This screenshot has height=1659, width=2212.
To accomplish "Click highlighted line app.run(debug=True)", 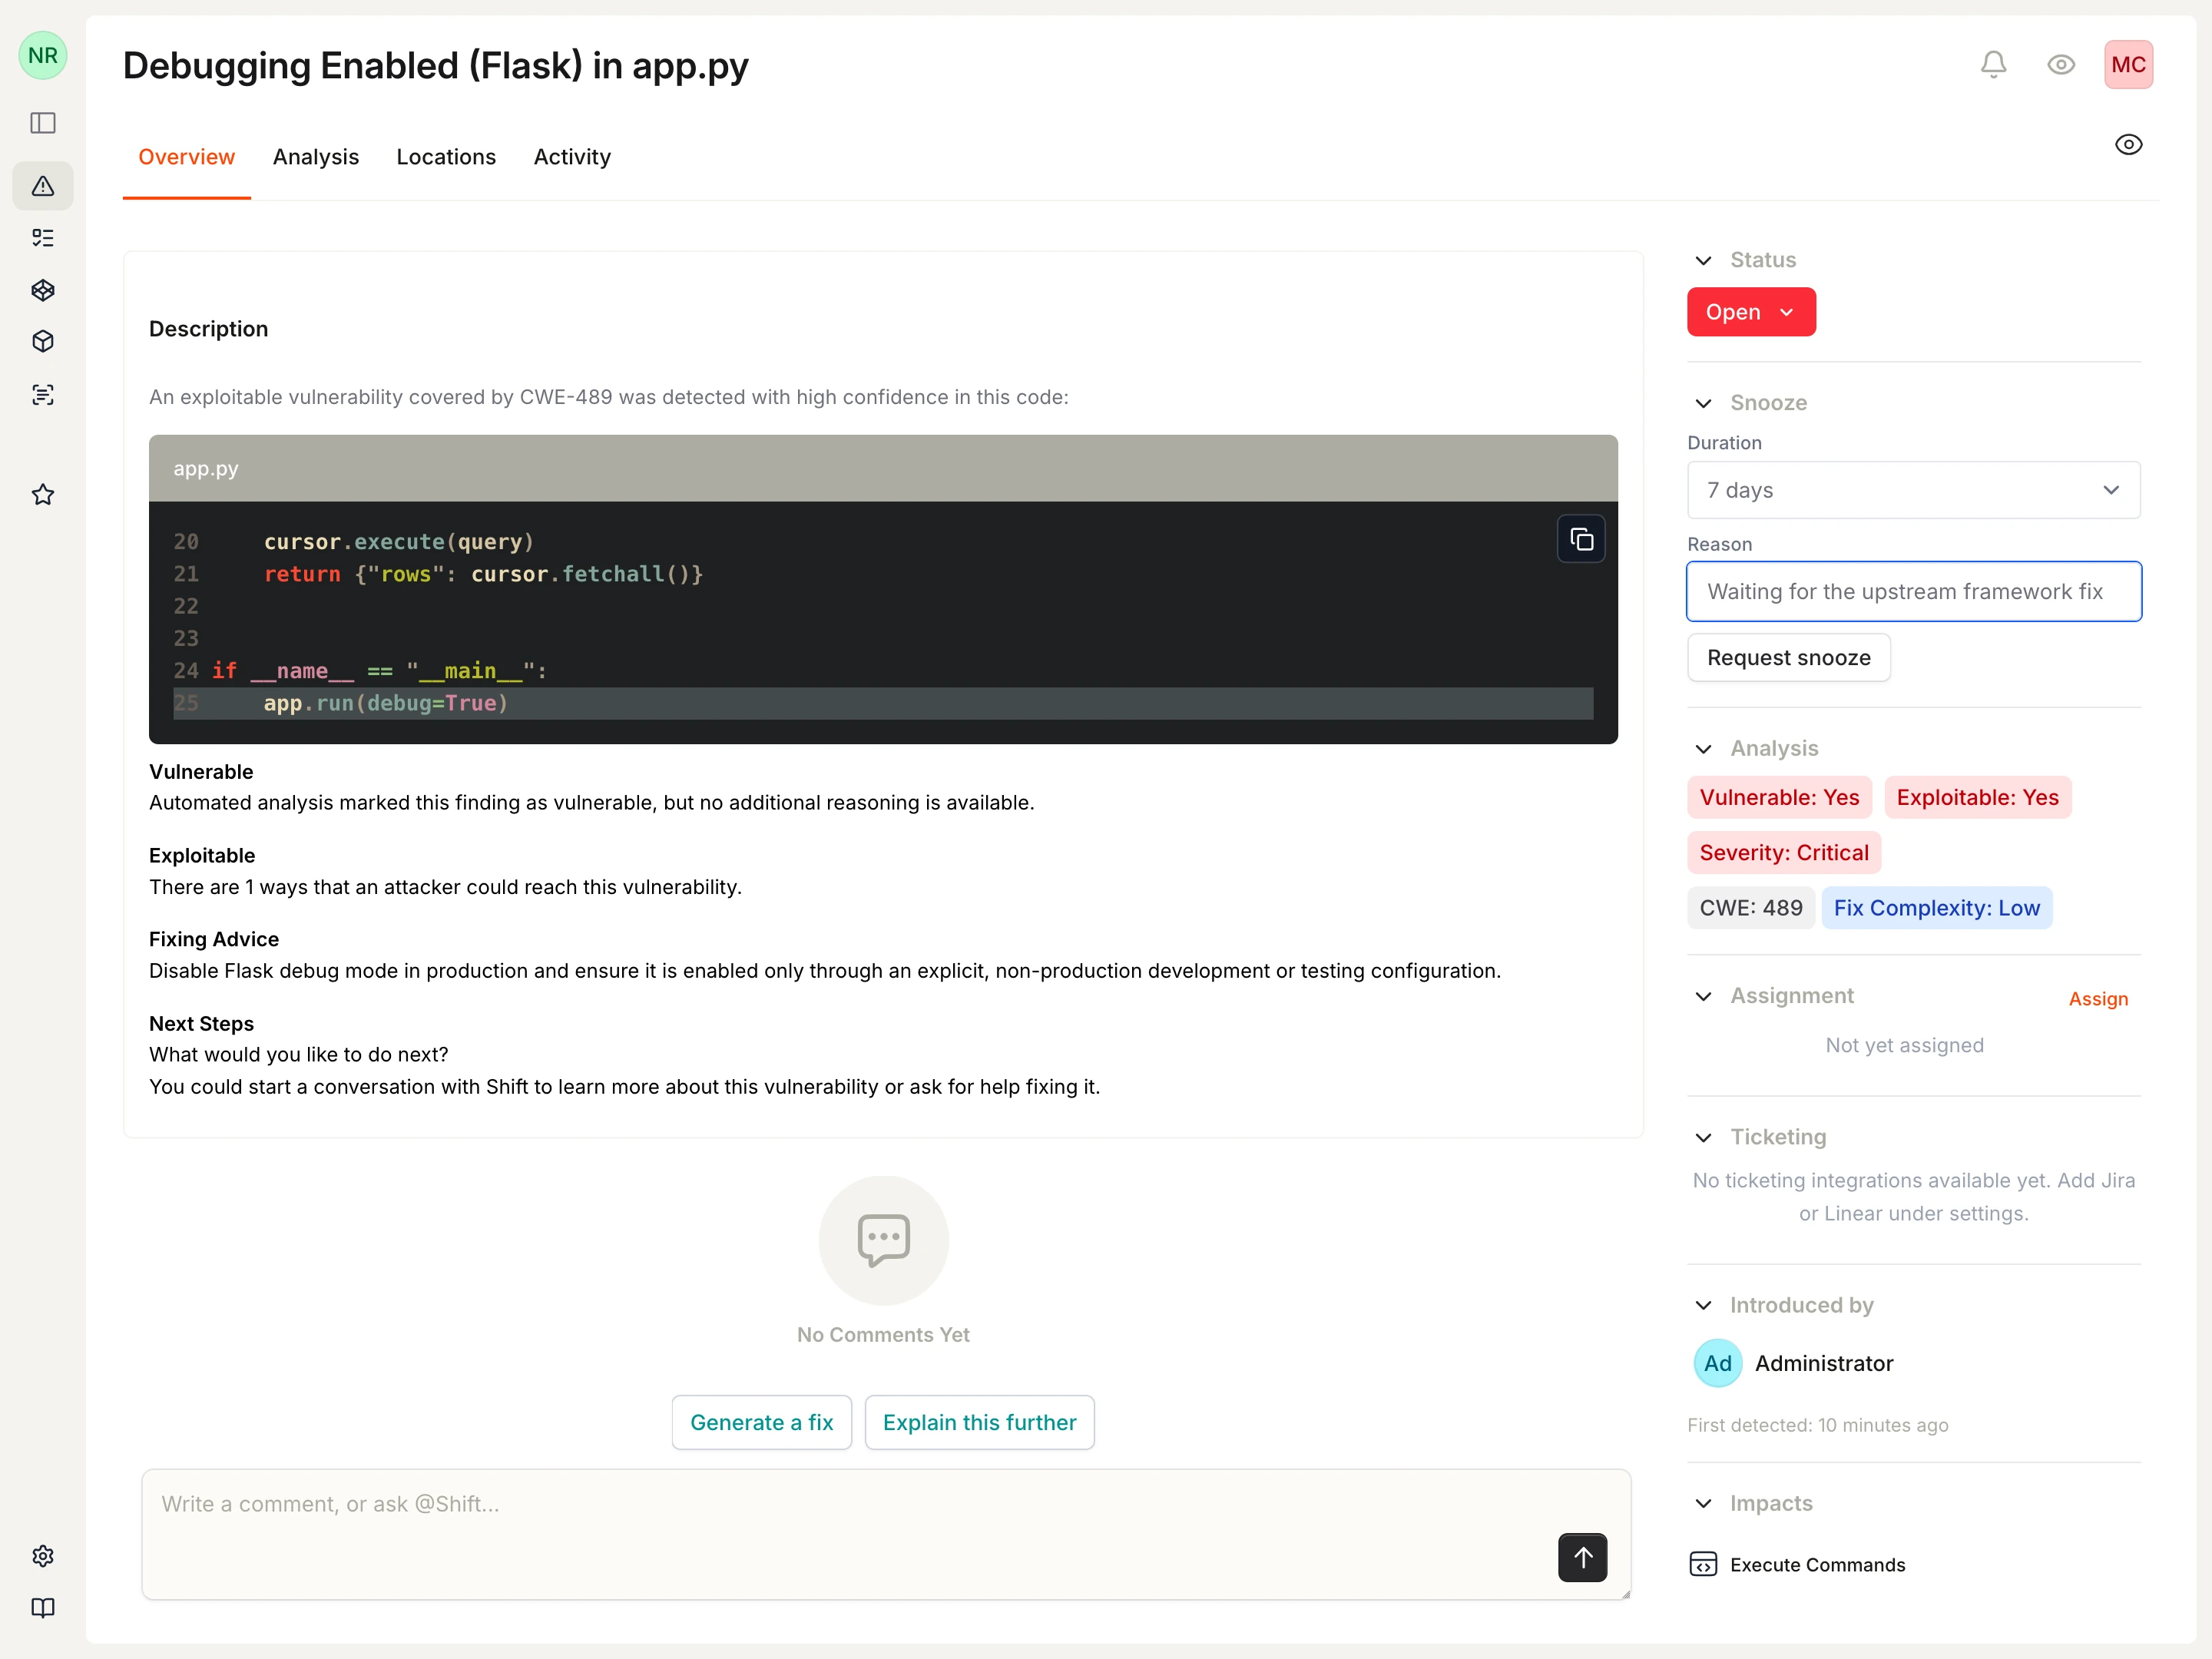I will coord(883,703).
